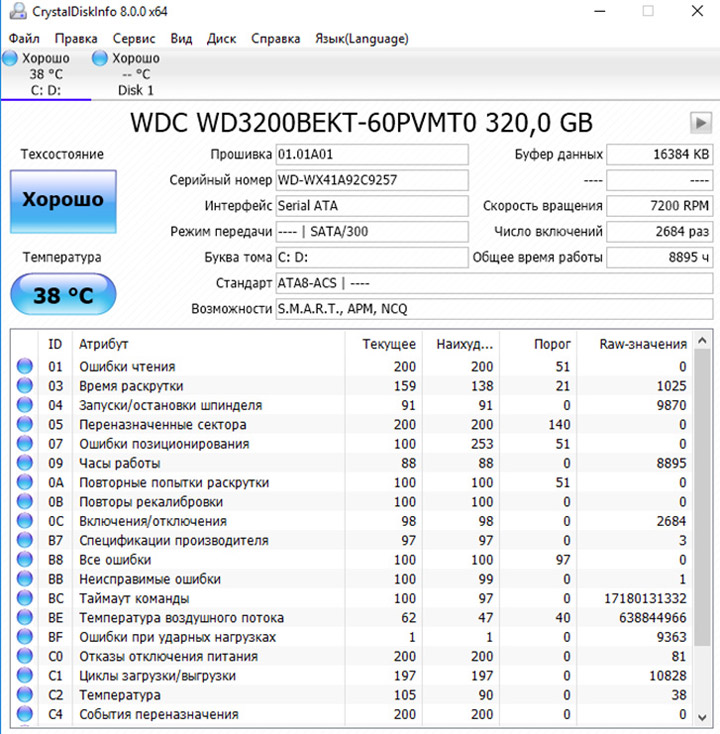
Task: Click the serial number field WD-WX41A92C9257
Action: [372, 180]
